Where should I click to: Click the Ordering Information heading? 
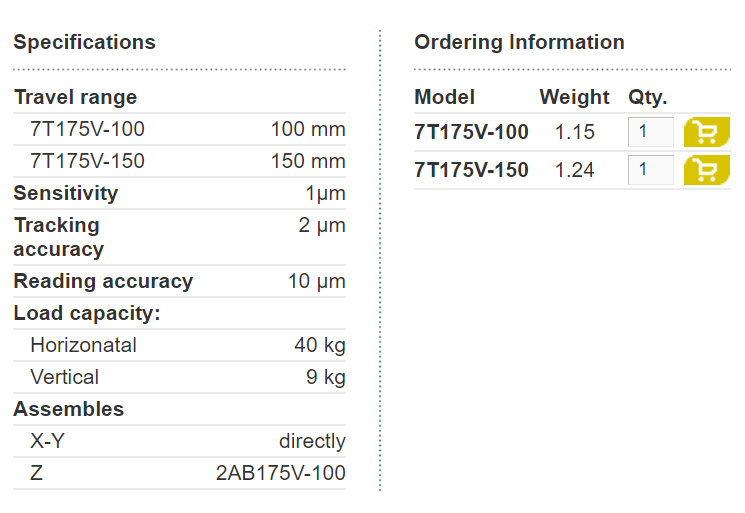pos(519,42)
